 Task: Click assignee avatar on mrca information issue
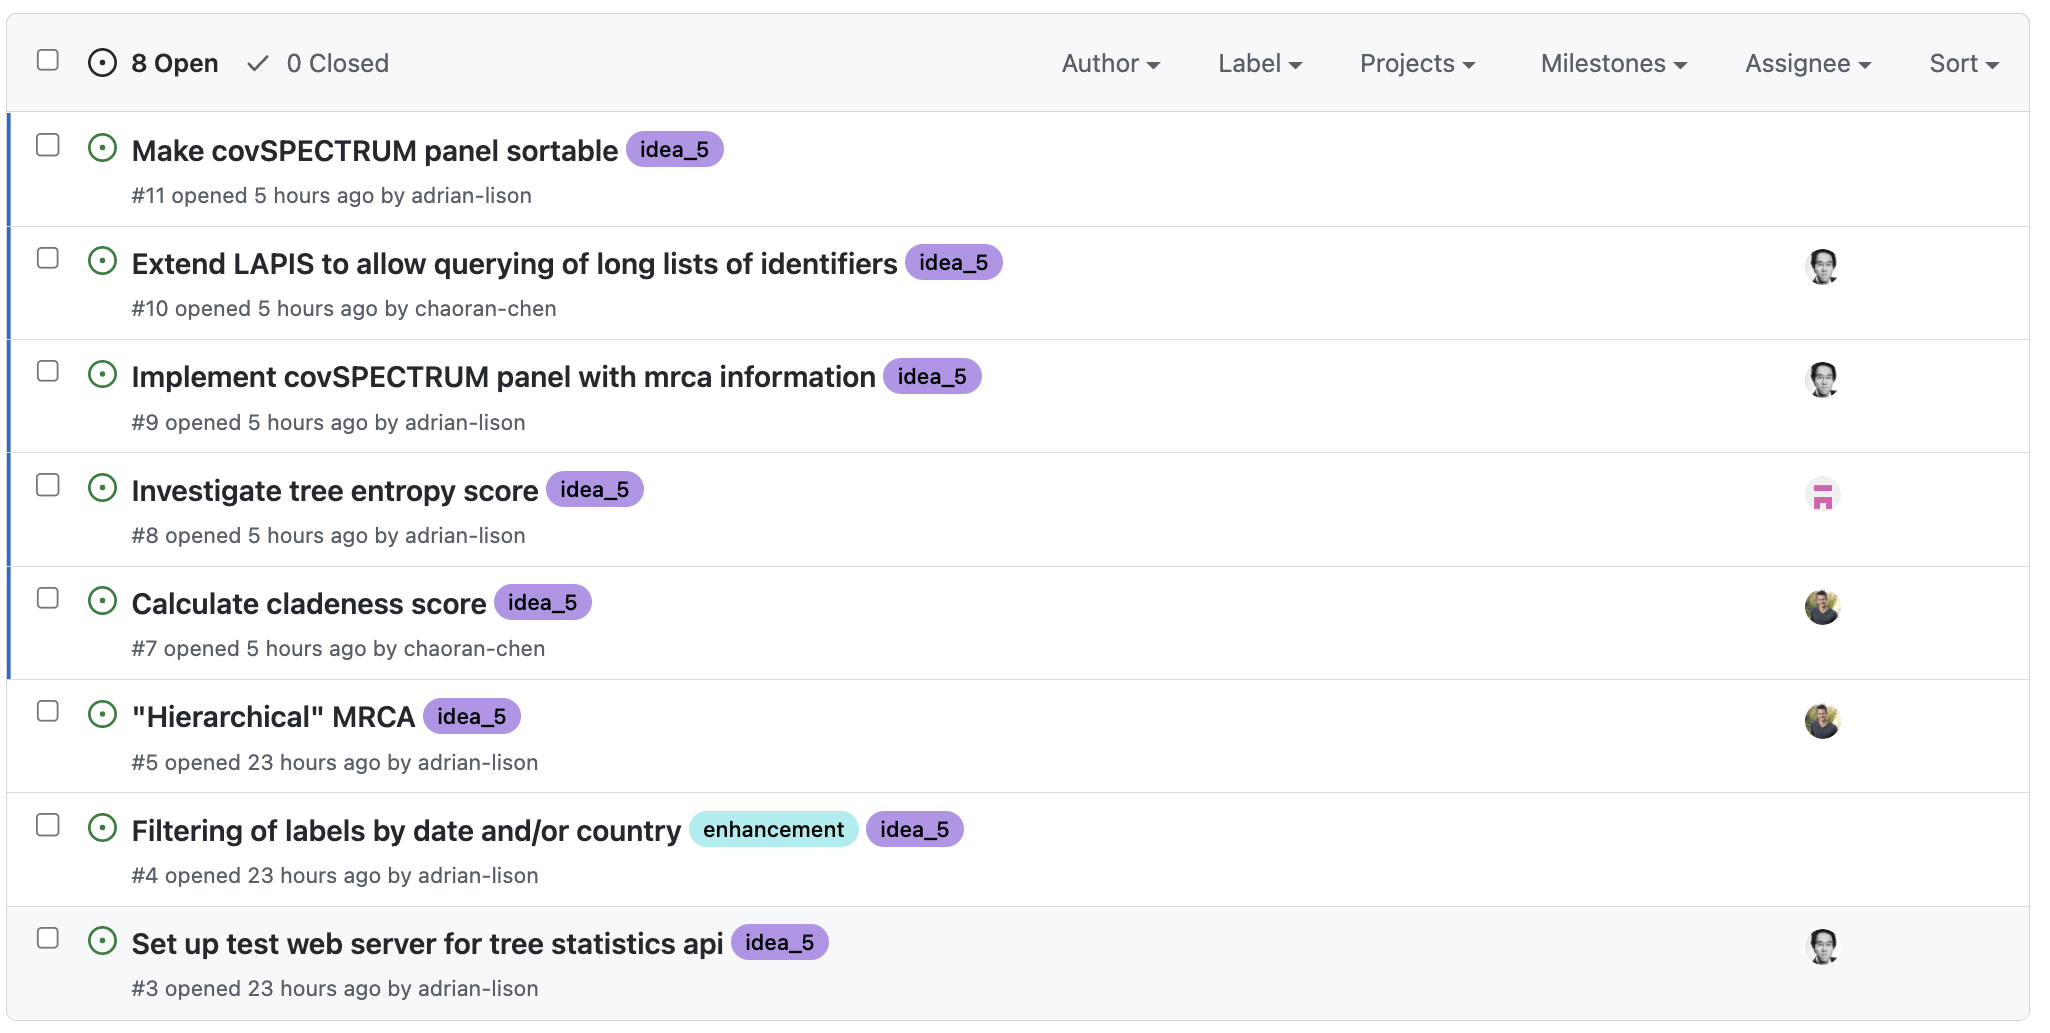1822,380
